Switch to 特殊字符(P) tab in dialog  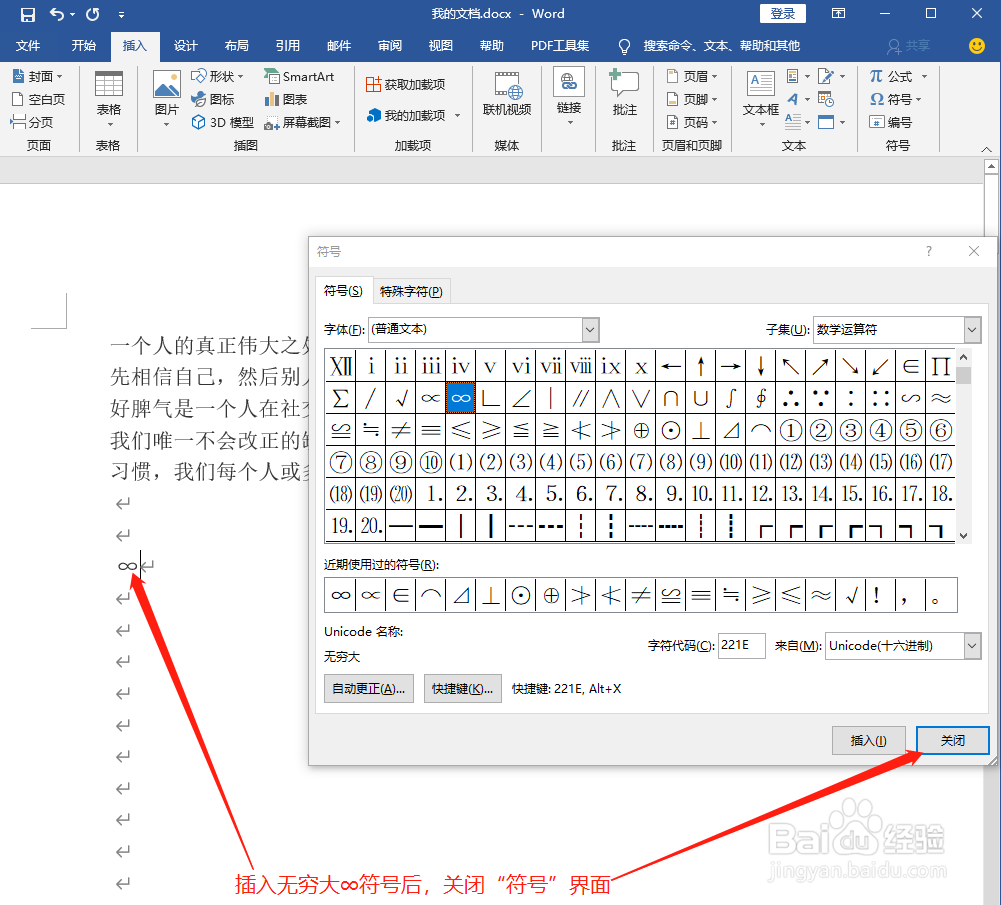pos(411,292)
